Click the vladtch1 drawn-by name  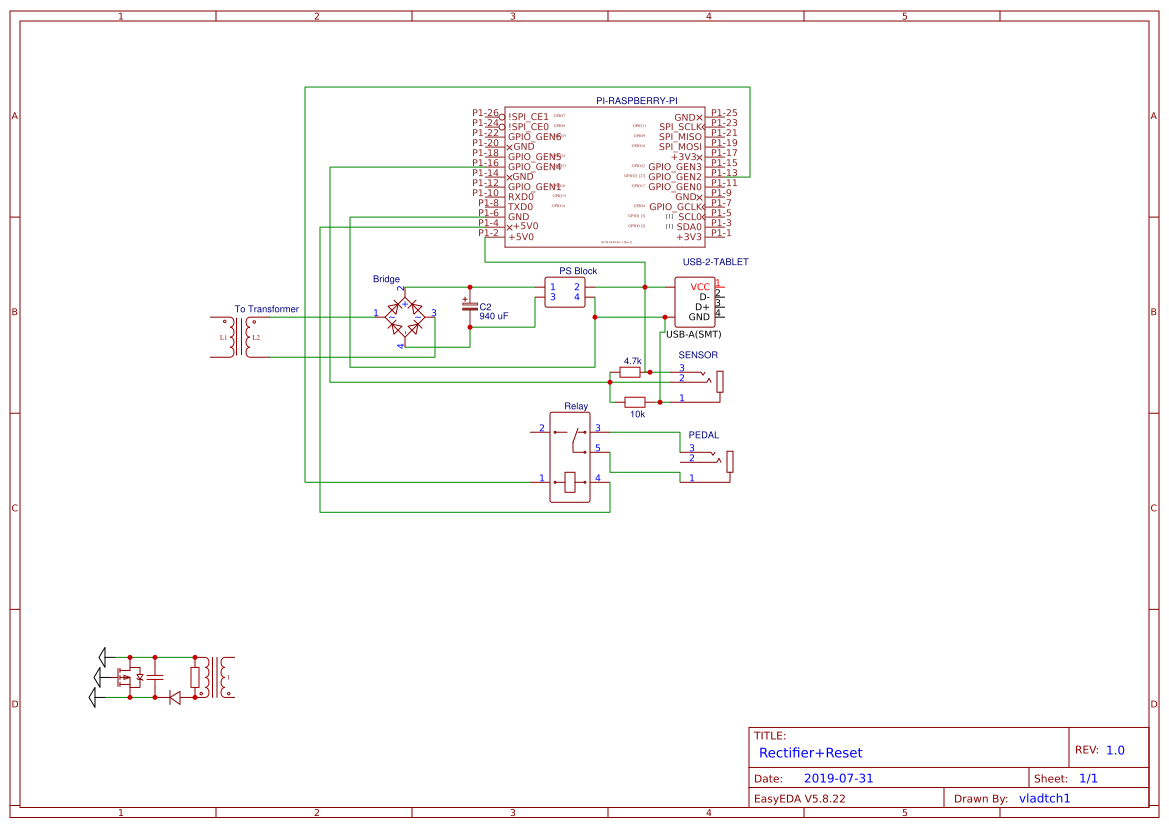click(1044, 798)
